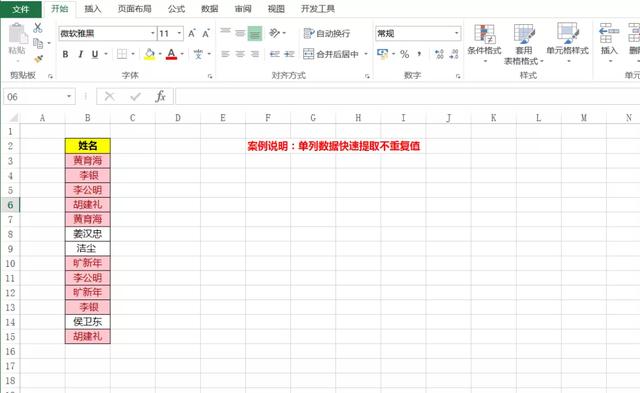The height and width of the screenshot is (393, 640).
Task: Expand the Font Color dropdown arrow
Action: pyautogui.click(x=182, y=54)
